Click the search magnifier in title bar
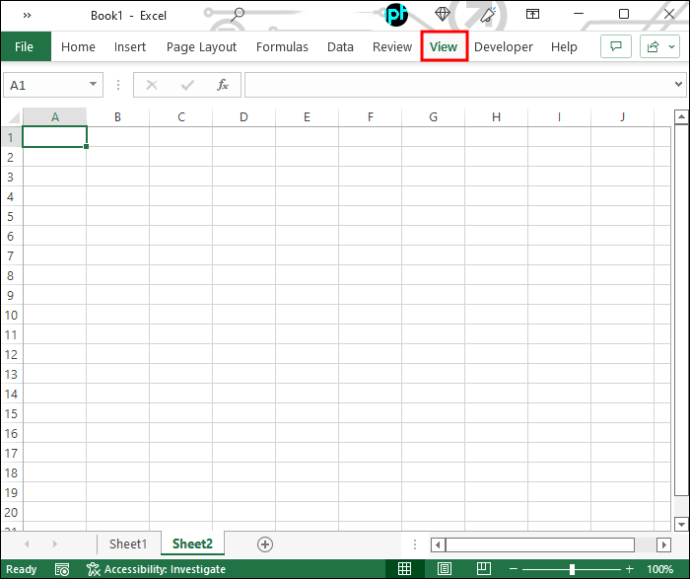 tap(238, 15)
